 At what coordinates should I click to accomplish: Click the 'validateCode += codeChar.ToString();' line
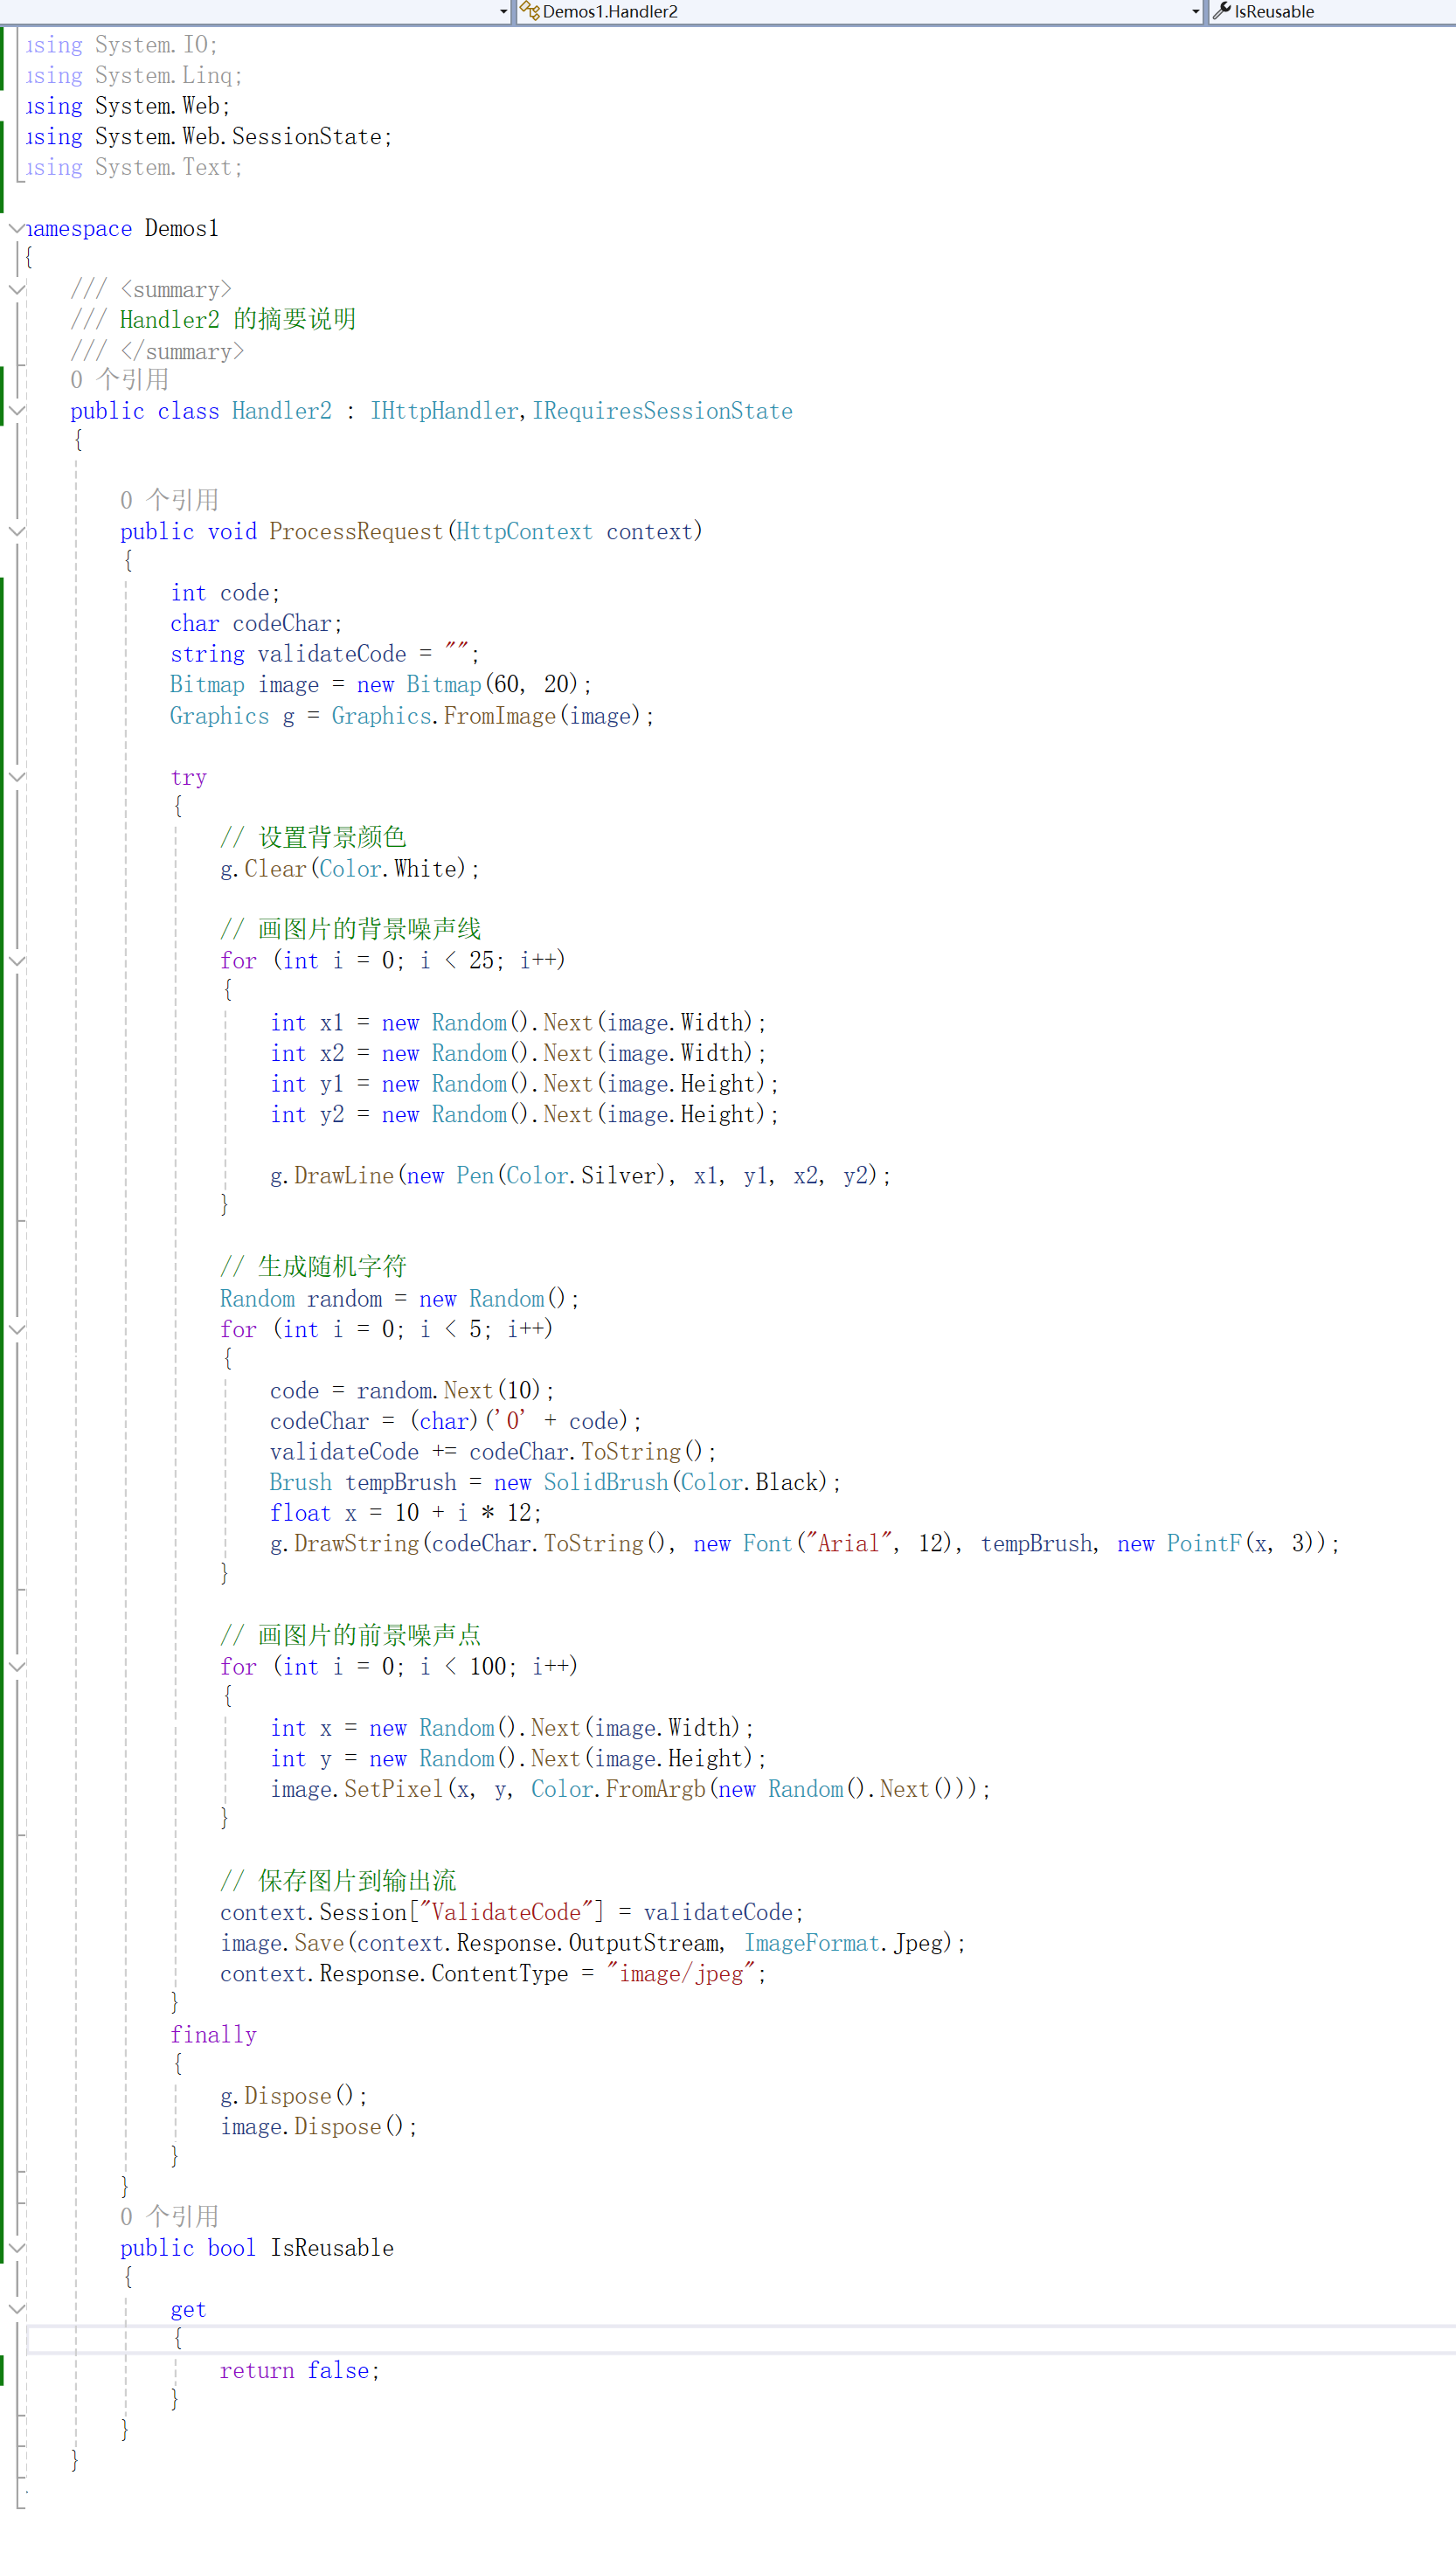click(493, 1452)
